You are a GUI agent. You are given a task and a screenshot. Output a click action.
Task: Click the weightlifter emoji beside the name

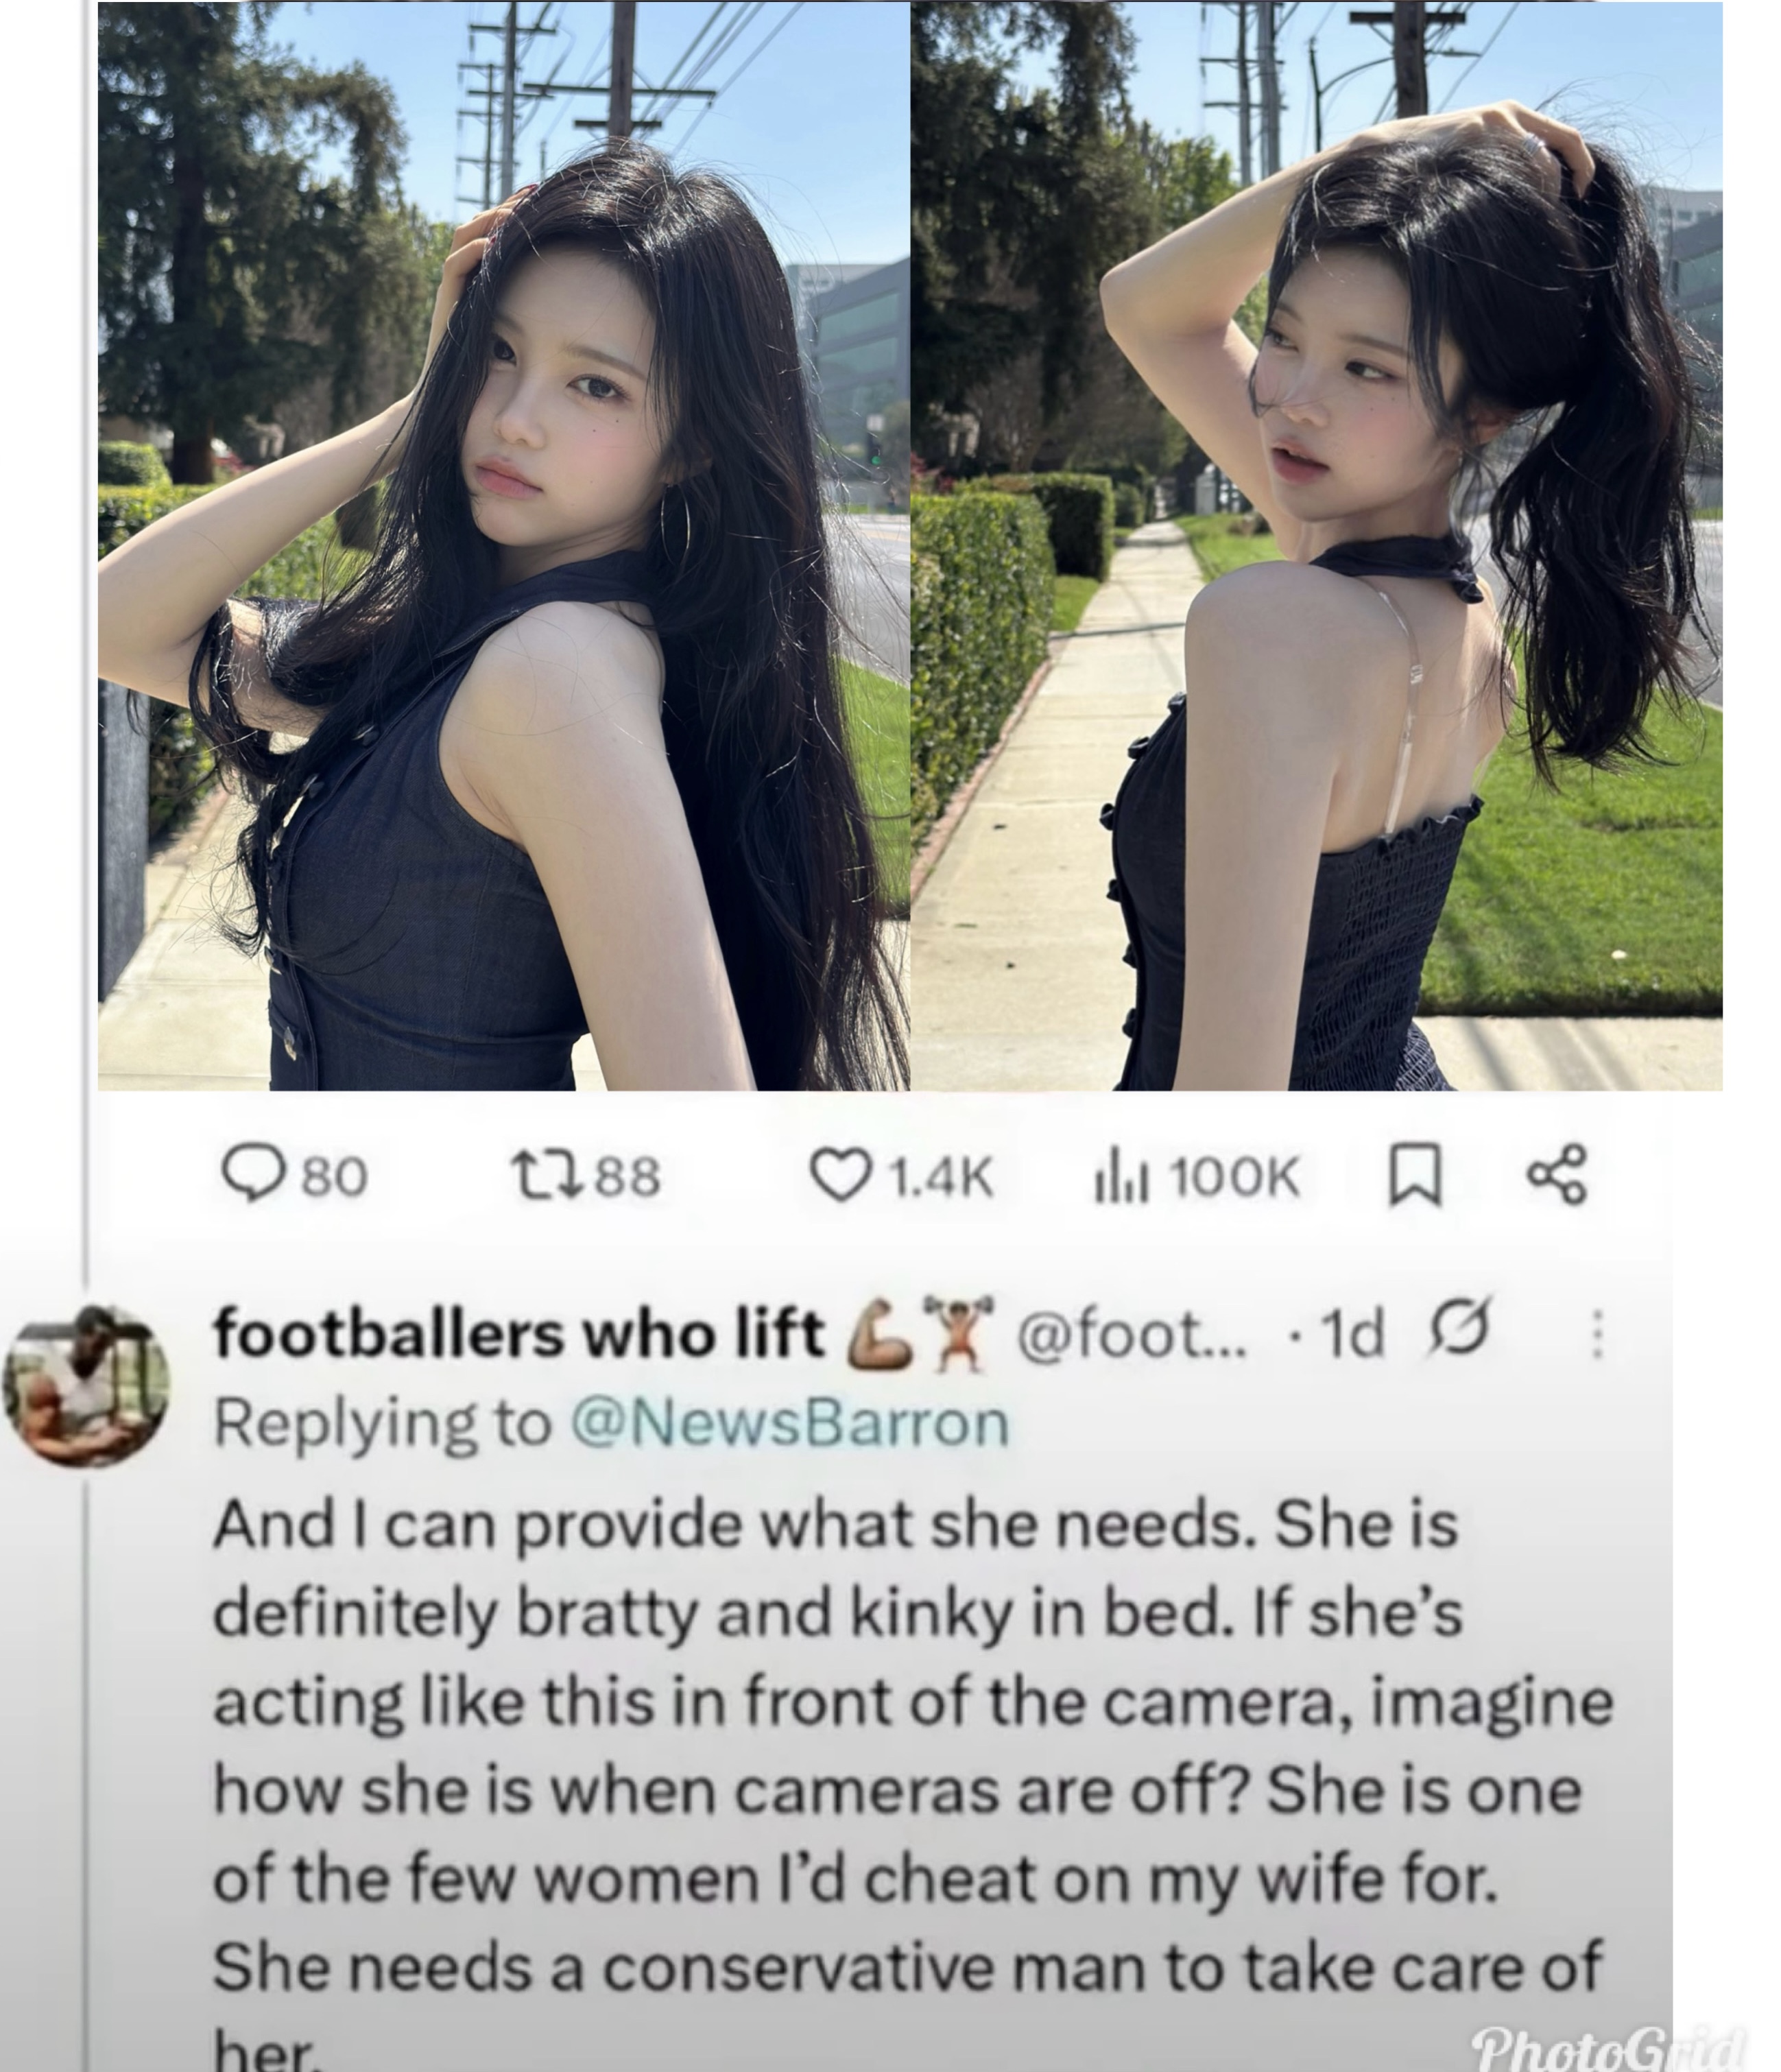(x=958, y=1332)
